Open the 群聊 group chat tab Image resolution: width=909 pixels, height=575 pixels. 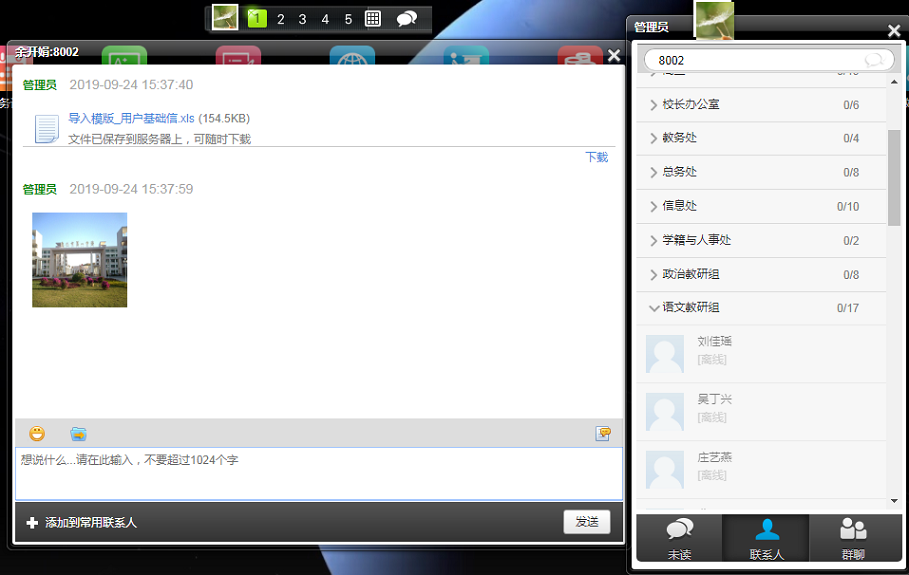(853, 538)
